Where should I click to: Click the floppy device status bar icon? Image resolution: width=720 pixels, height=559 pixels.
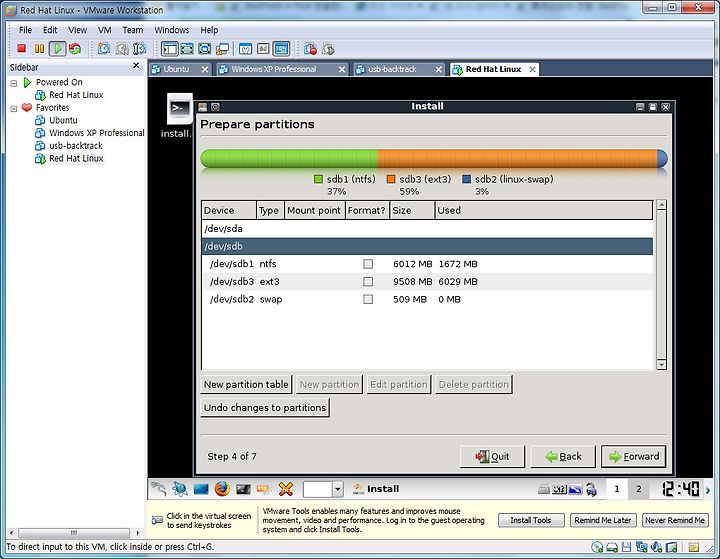[x=626, y=547]
